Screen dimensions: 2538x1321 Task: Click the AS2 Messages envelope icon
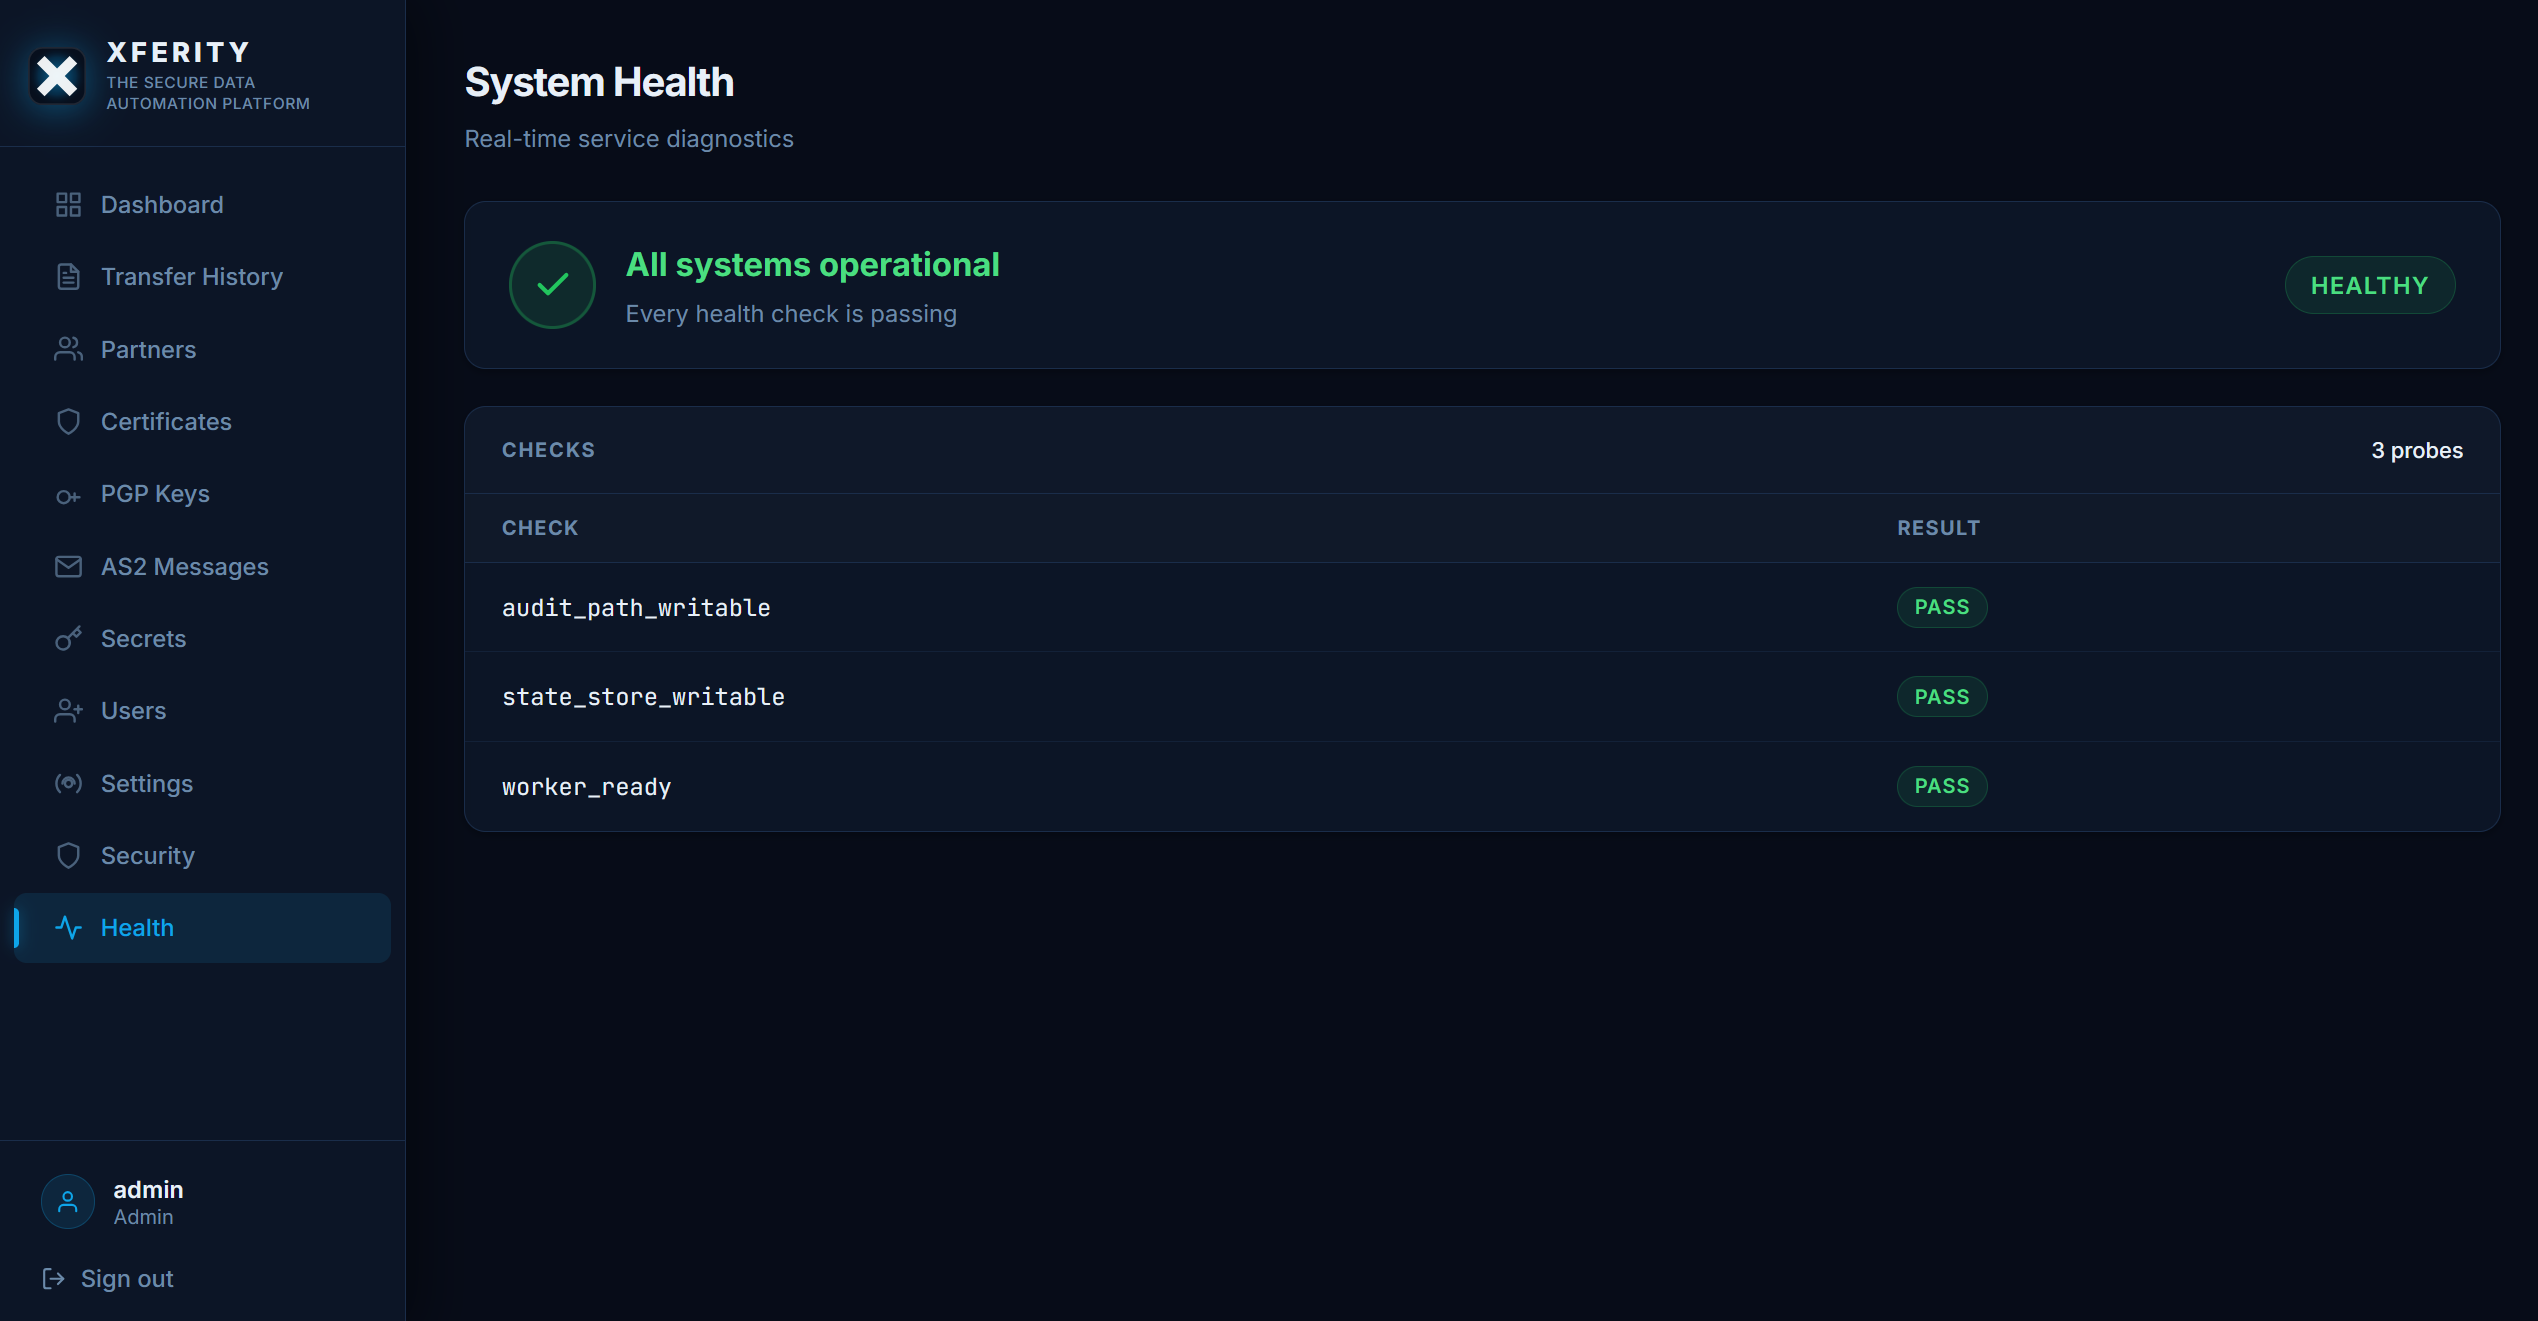coord(68,566)
